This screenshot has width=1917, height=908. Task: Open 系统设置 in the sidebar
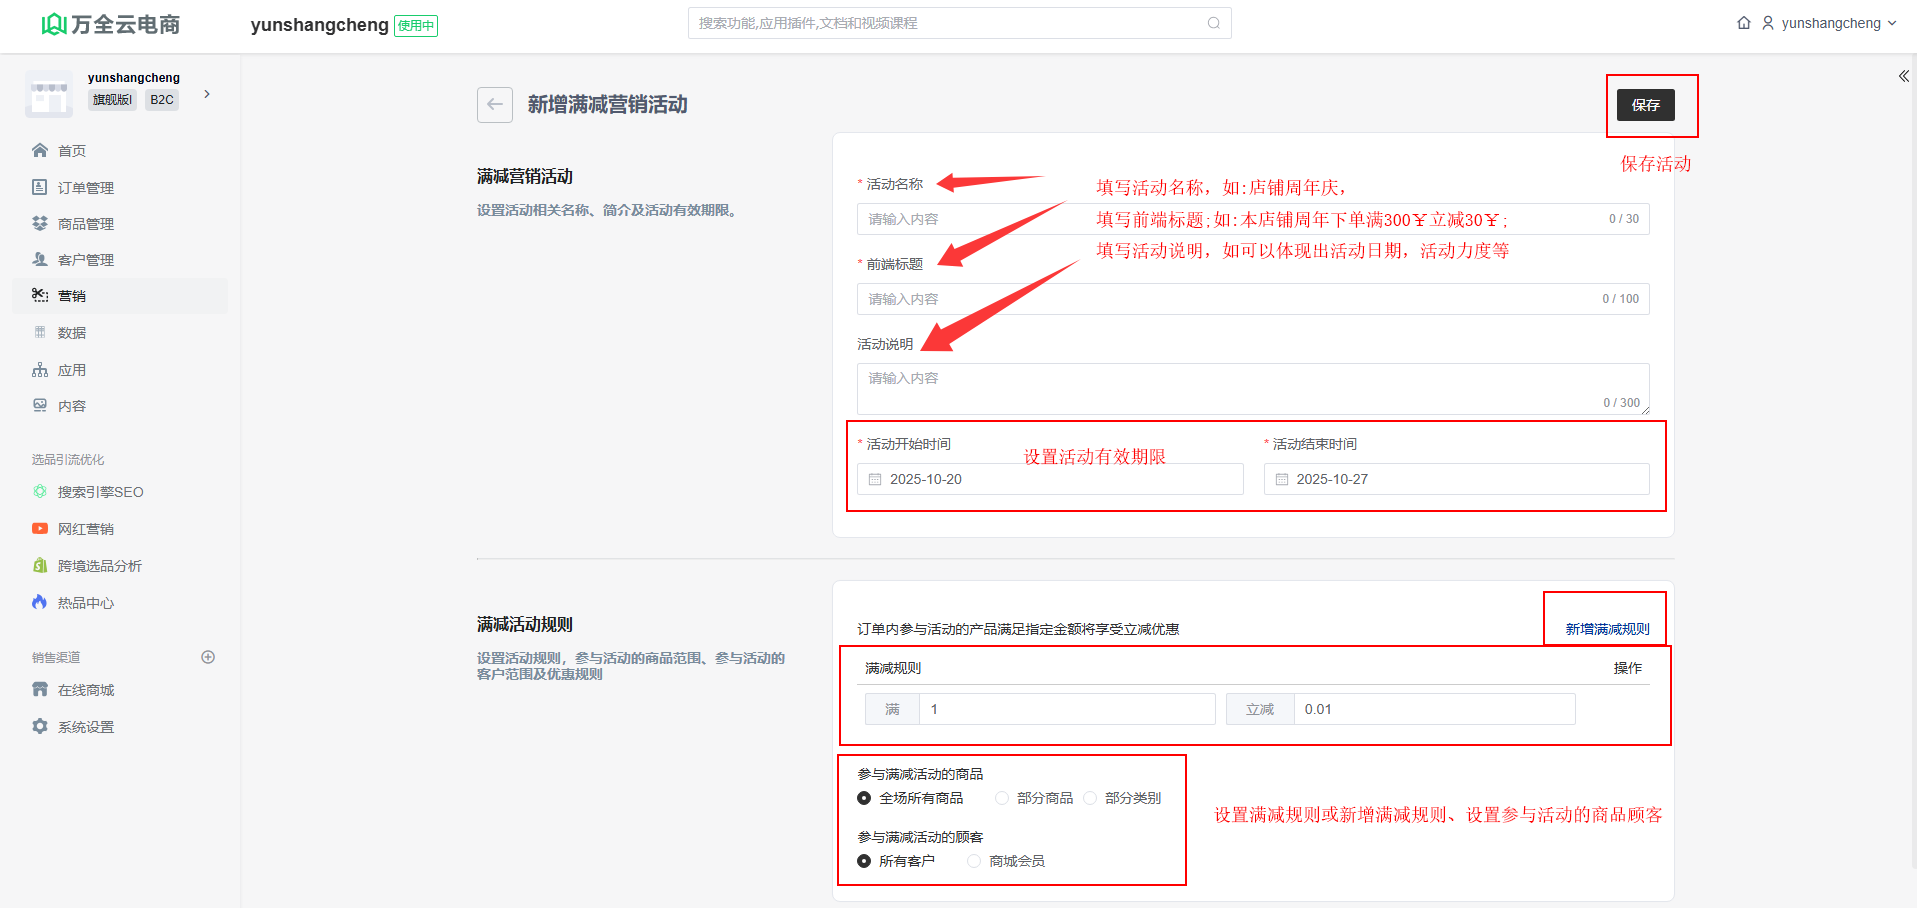(x=85, y=727)
